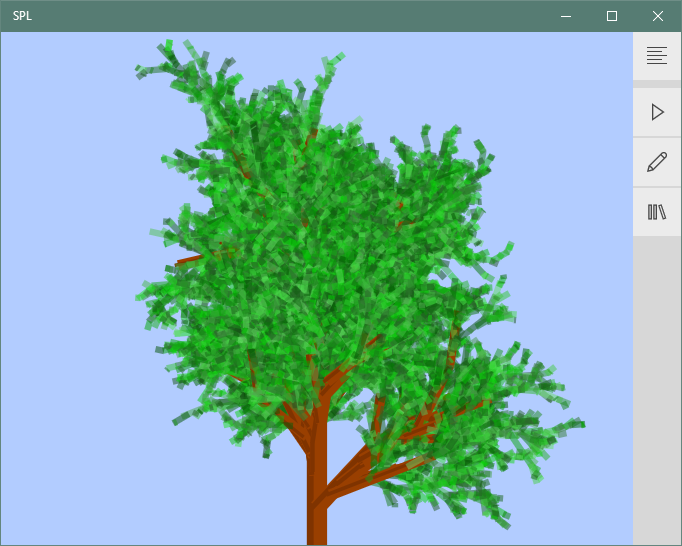The image size is (682, 546).
Task: Maximize the SPL window
Action: tap(612, 16)
